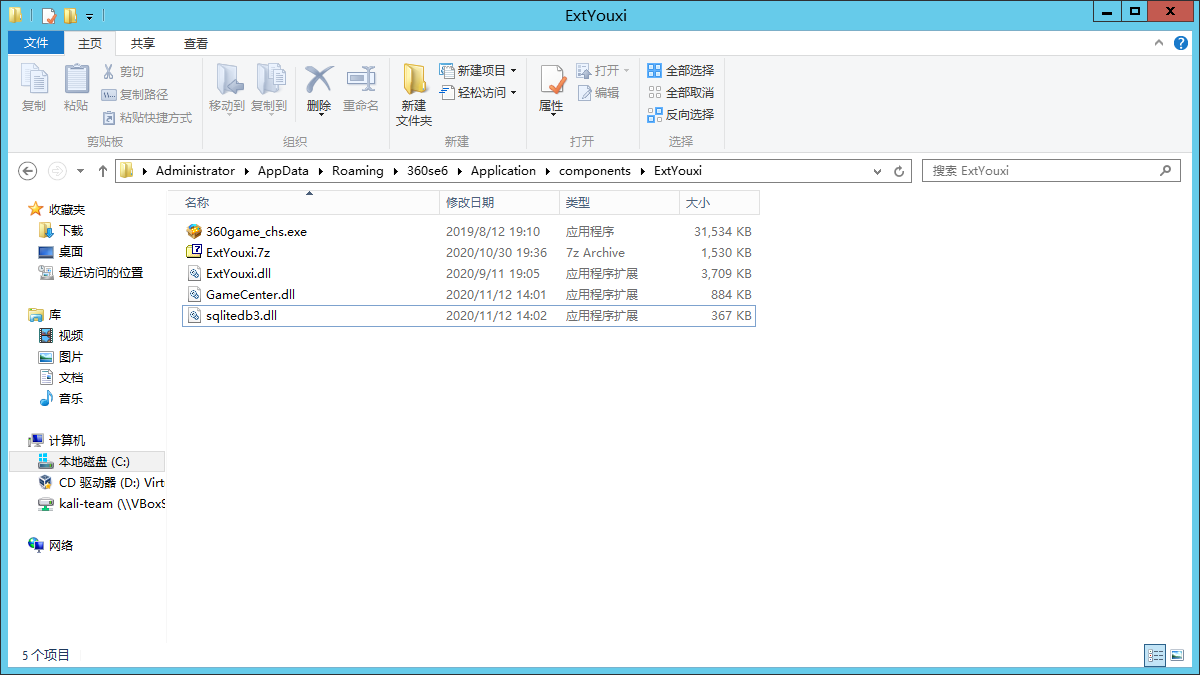The image size is (1200, 675).
Task: Select the GameCenter.dll file
Action: point(468,295)
